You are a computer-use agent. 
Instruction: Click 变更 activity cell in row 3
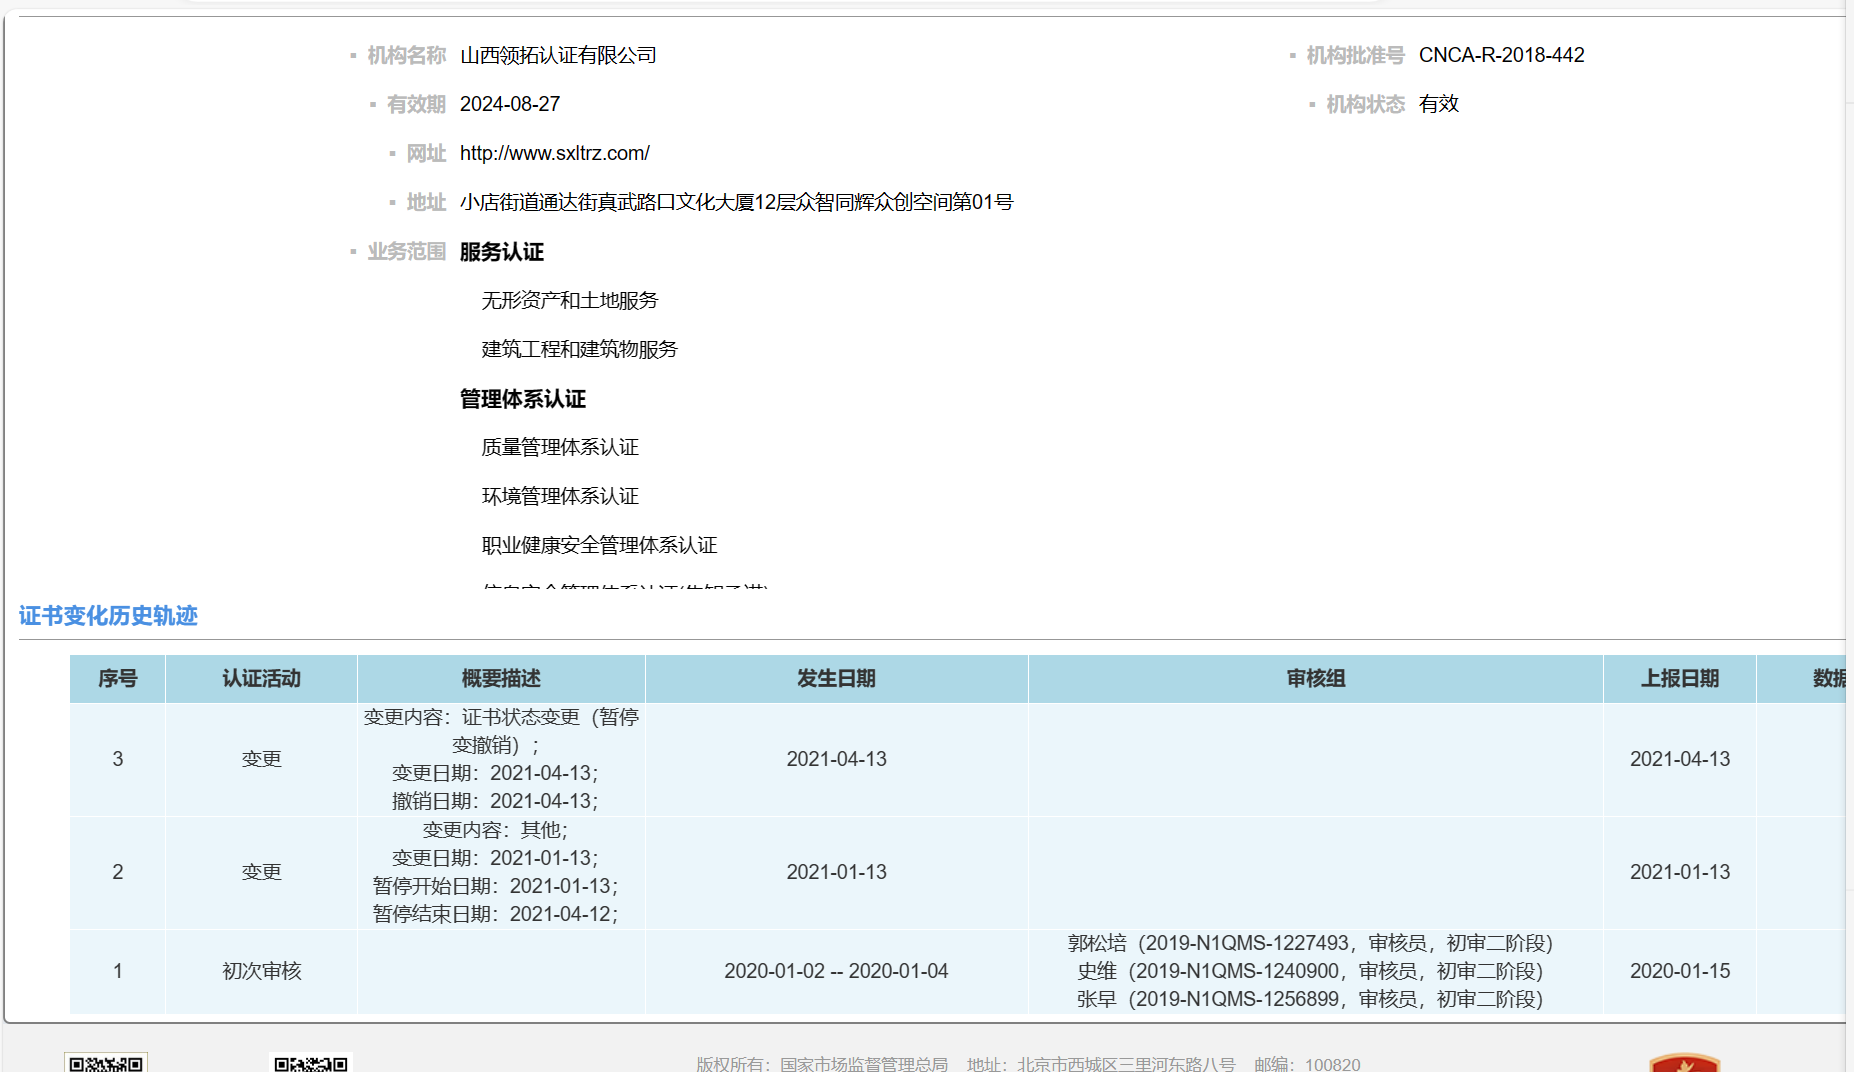click(261, 759)
